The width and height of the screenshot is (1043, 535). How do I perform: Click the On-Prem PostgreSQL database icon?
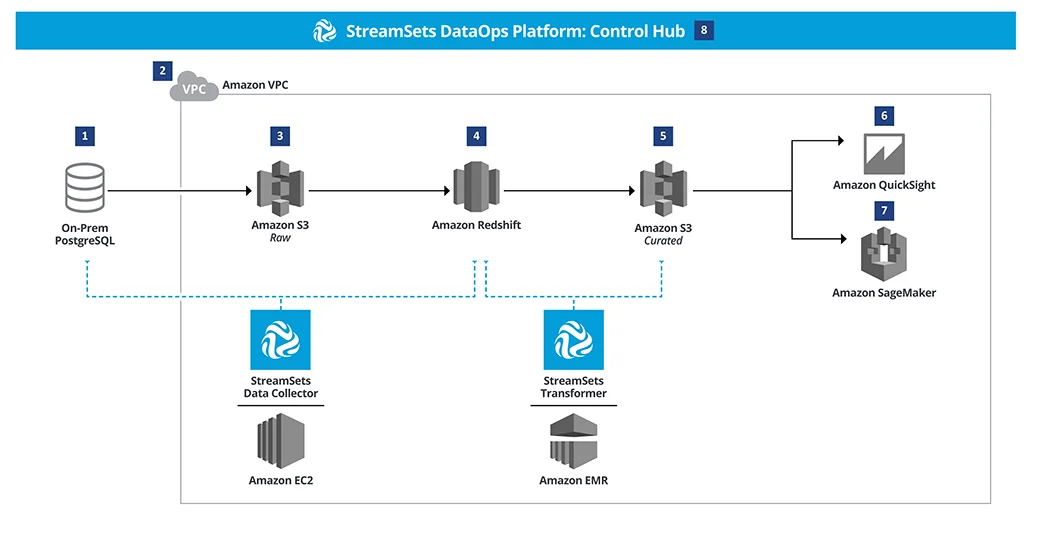pyautogui.click(x=85, y=188)
